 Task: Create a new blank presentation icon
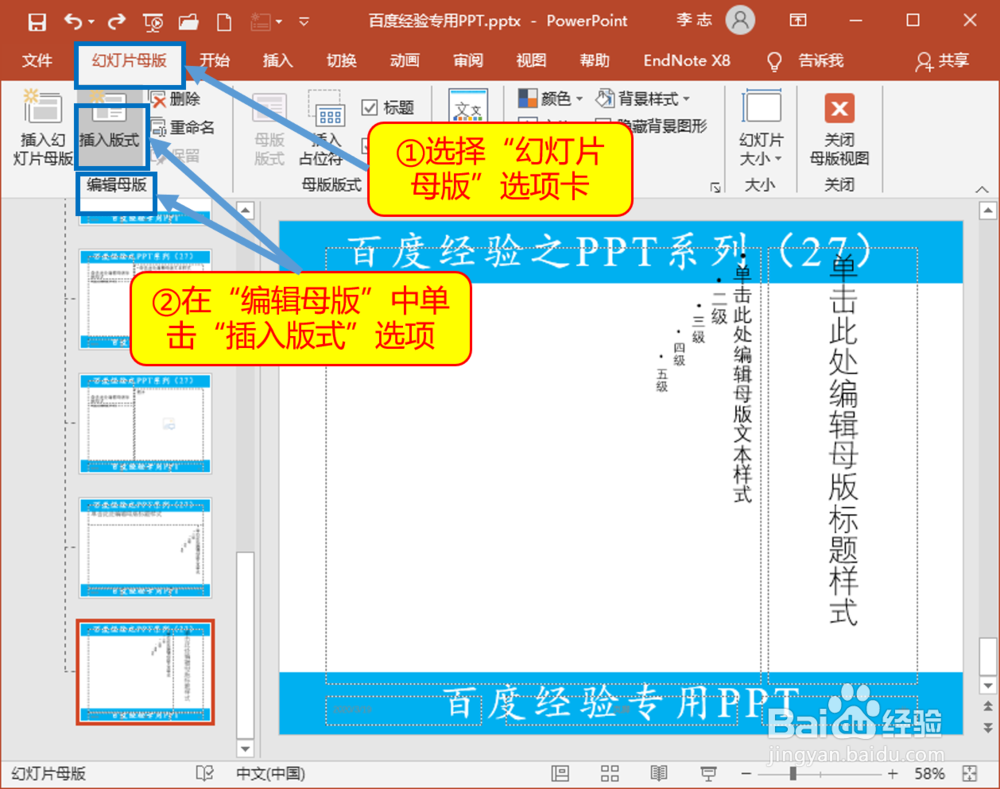click(x=224, y=23)
